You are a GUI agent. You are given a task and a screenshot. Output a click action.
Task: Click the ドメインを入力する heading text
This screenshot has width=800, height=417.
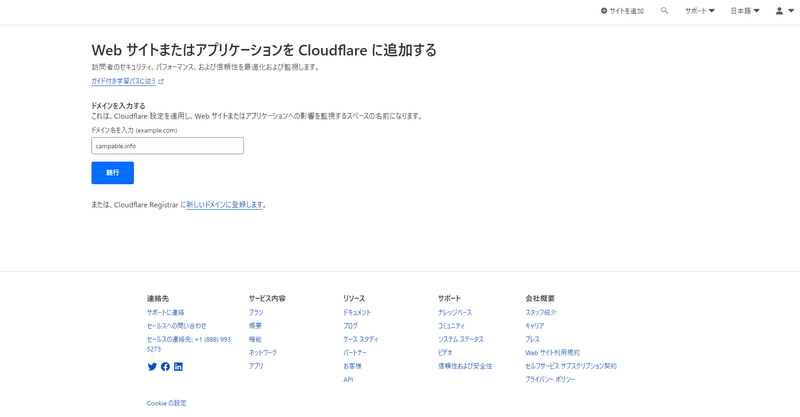[x=118, y=106]
